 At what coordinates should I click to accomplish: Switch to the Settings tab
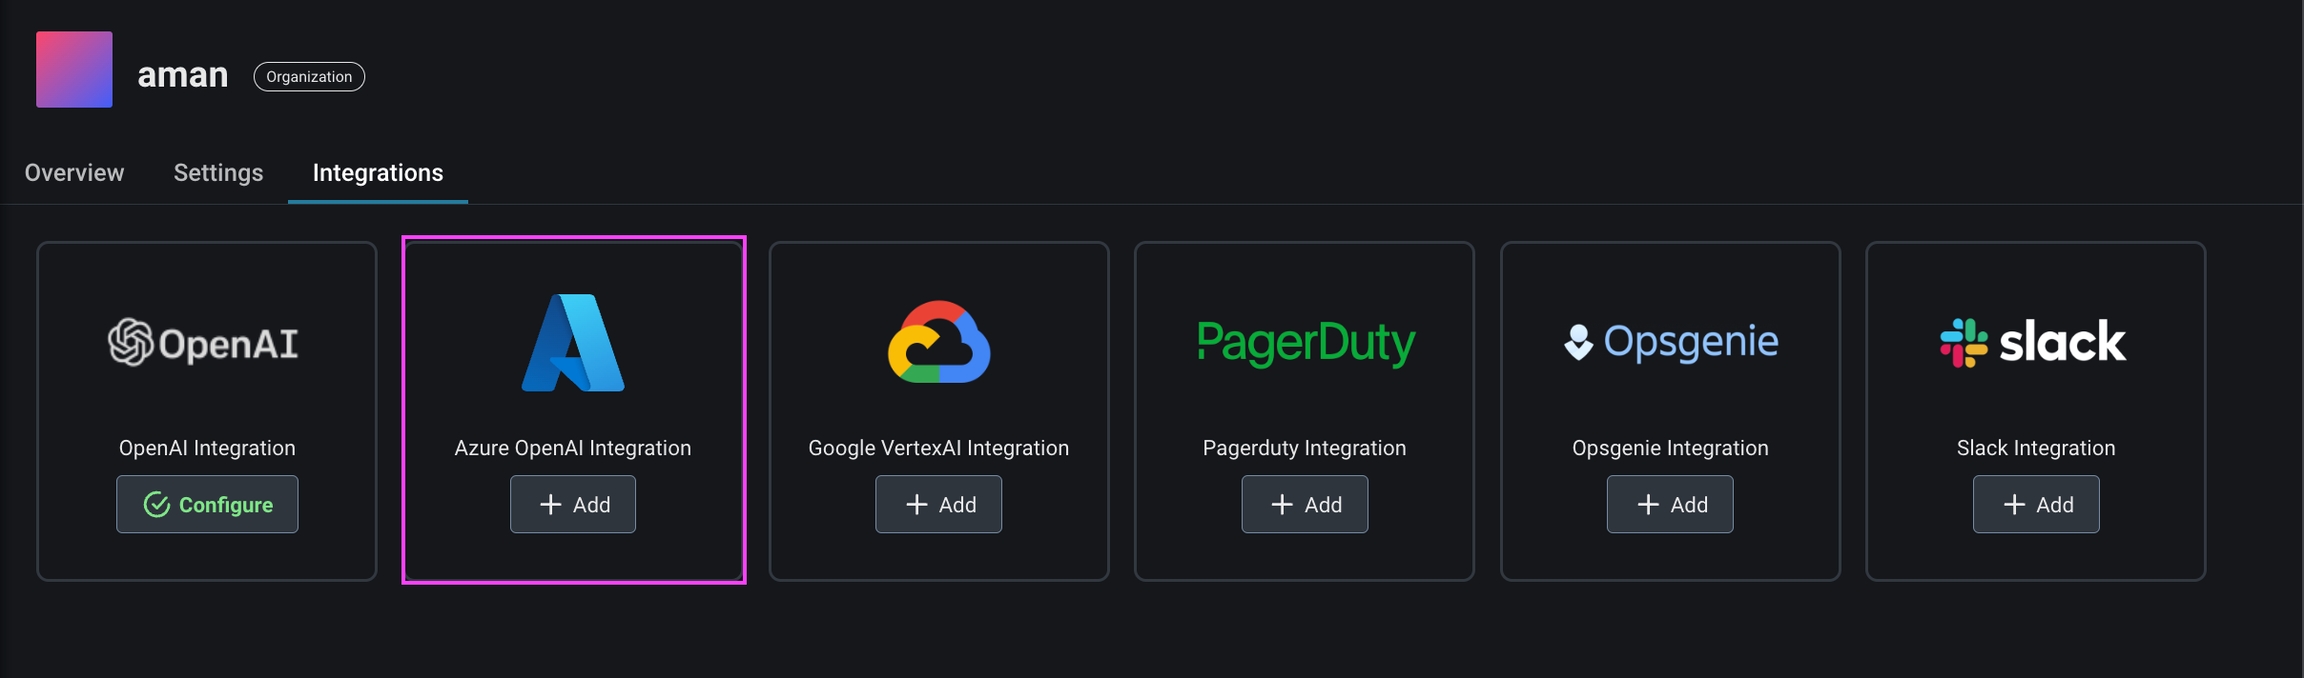coord(218,173)
